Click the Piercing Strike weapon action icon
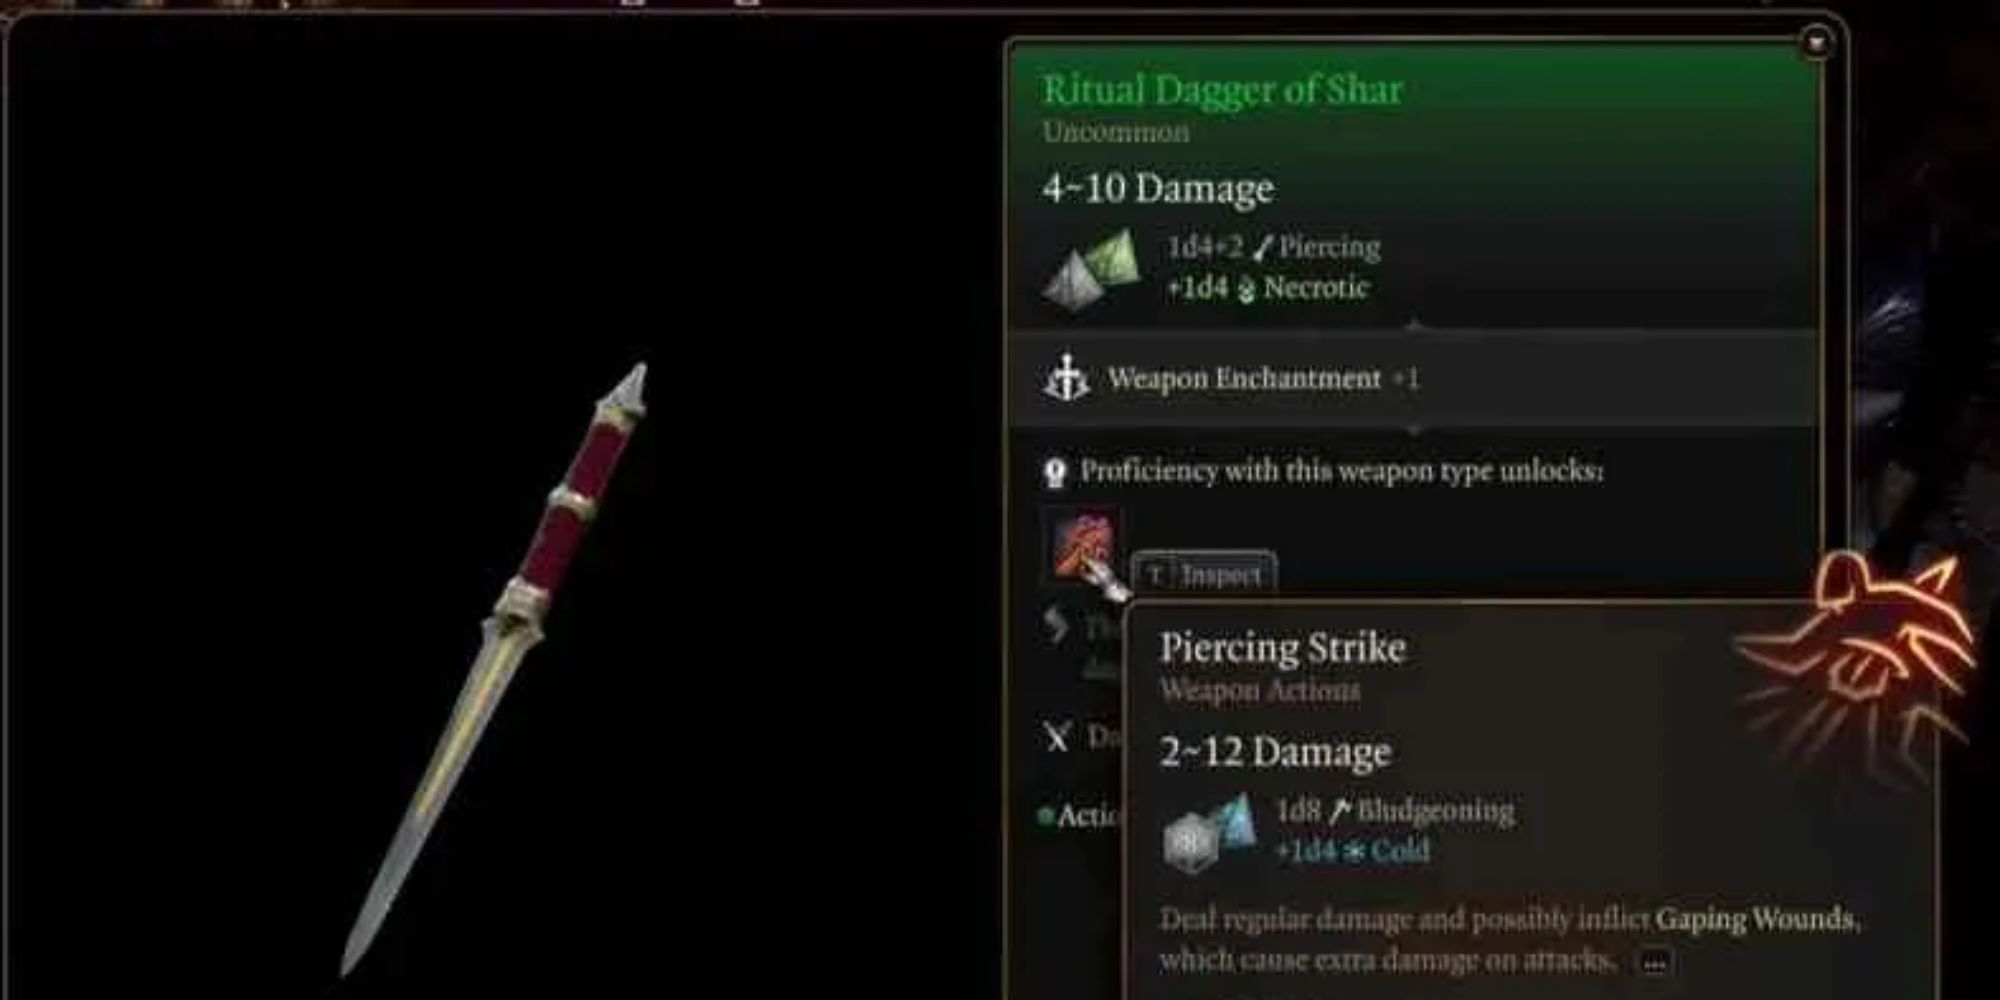2000x1000 pixels. (x=1082, y=546)
